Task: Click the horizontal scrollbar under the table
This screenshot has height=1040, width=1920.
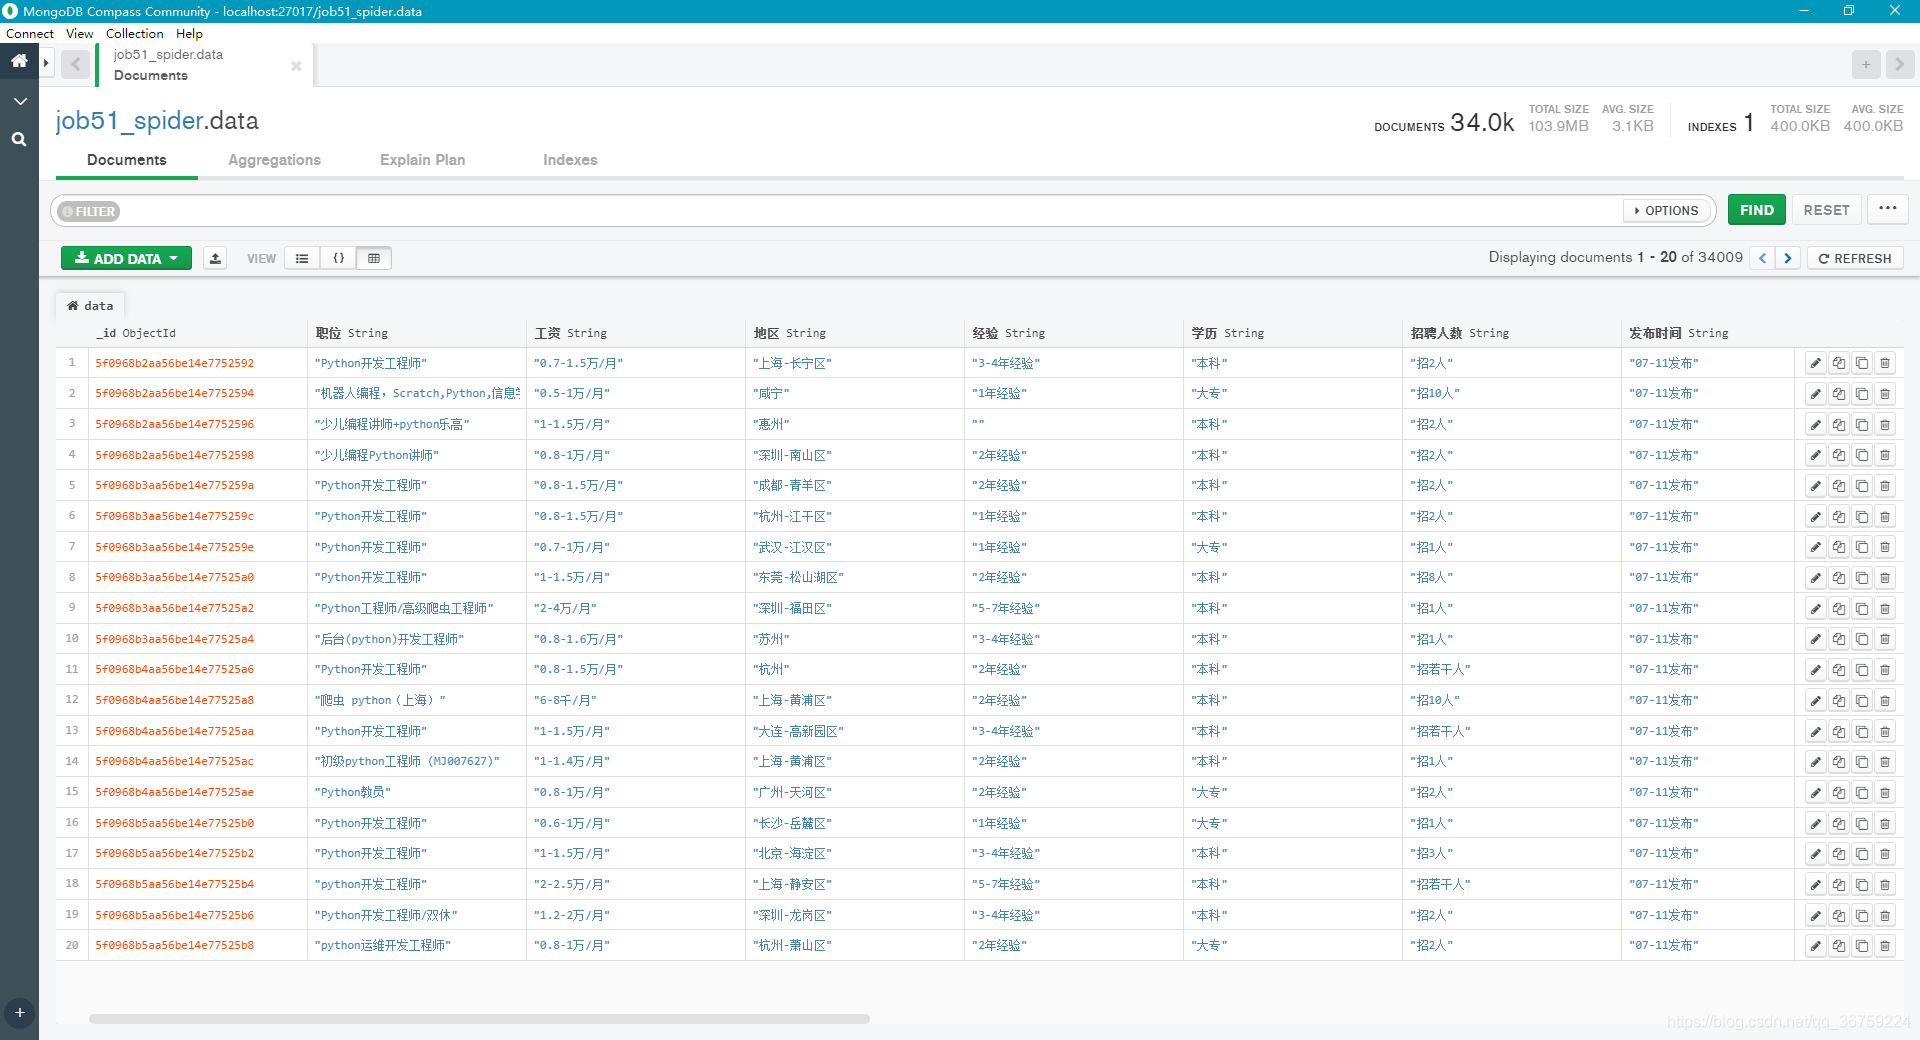Action: click(x=479, y=1019)
